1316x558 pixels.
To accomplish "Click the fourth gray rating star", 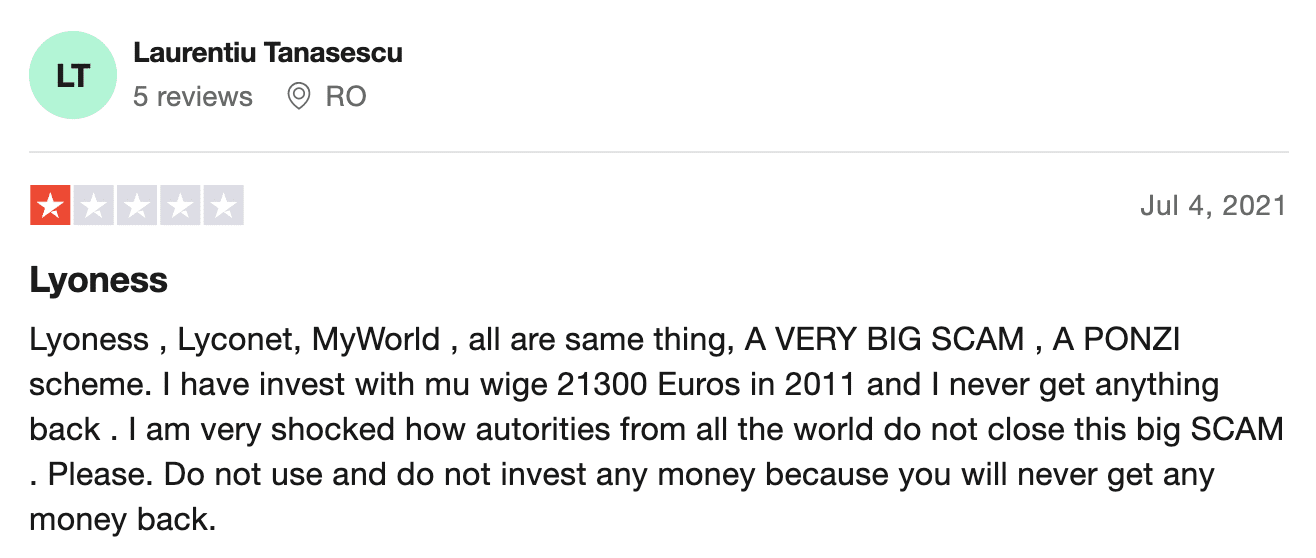I will pos(180,206).
